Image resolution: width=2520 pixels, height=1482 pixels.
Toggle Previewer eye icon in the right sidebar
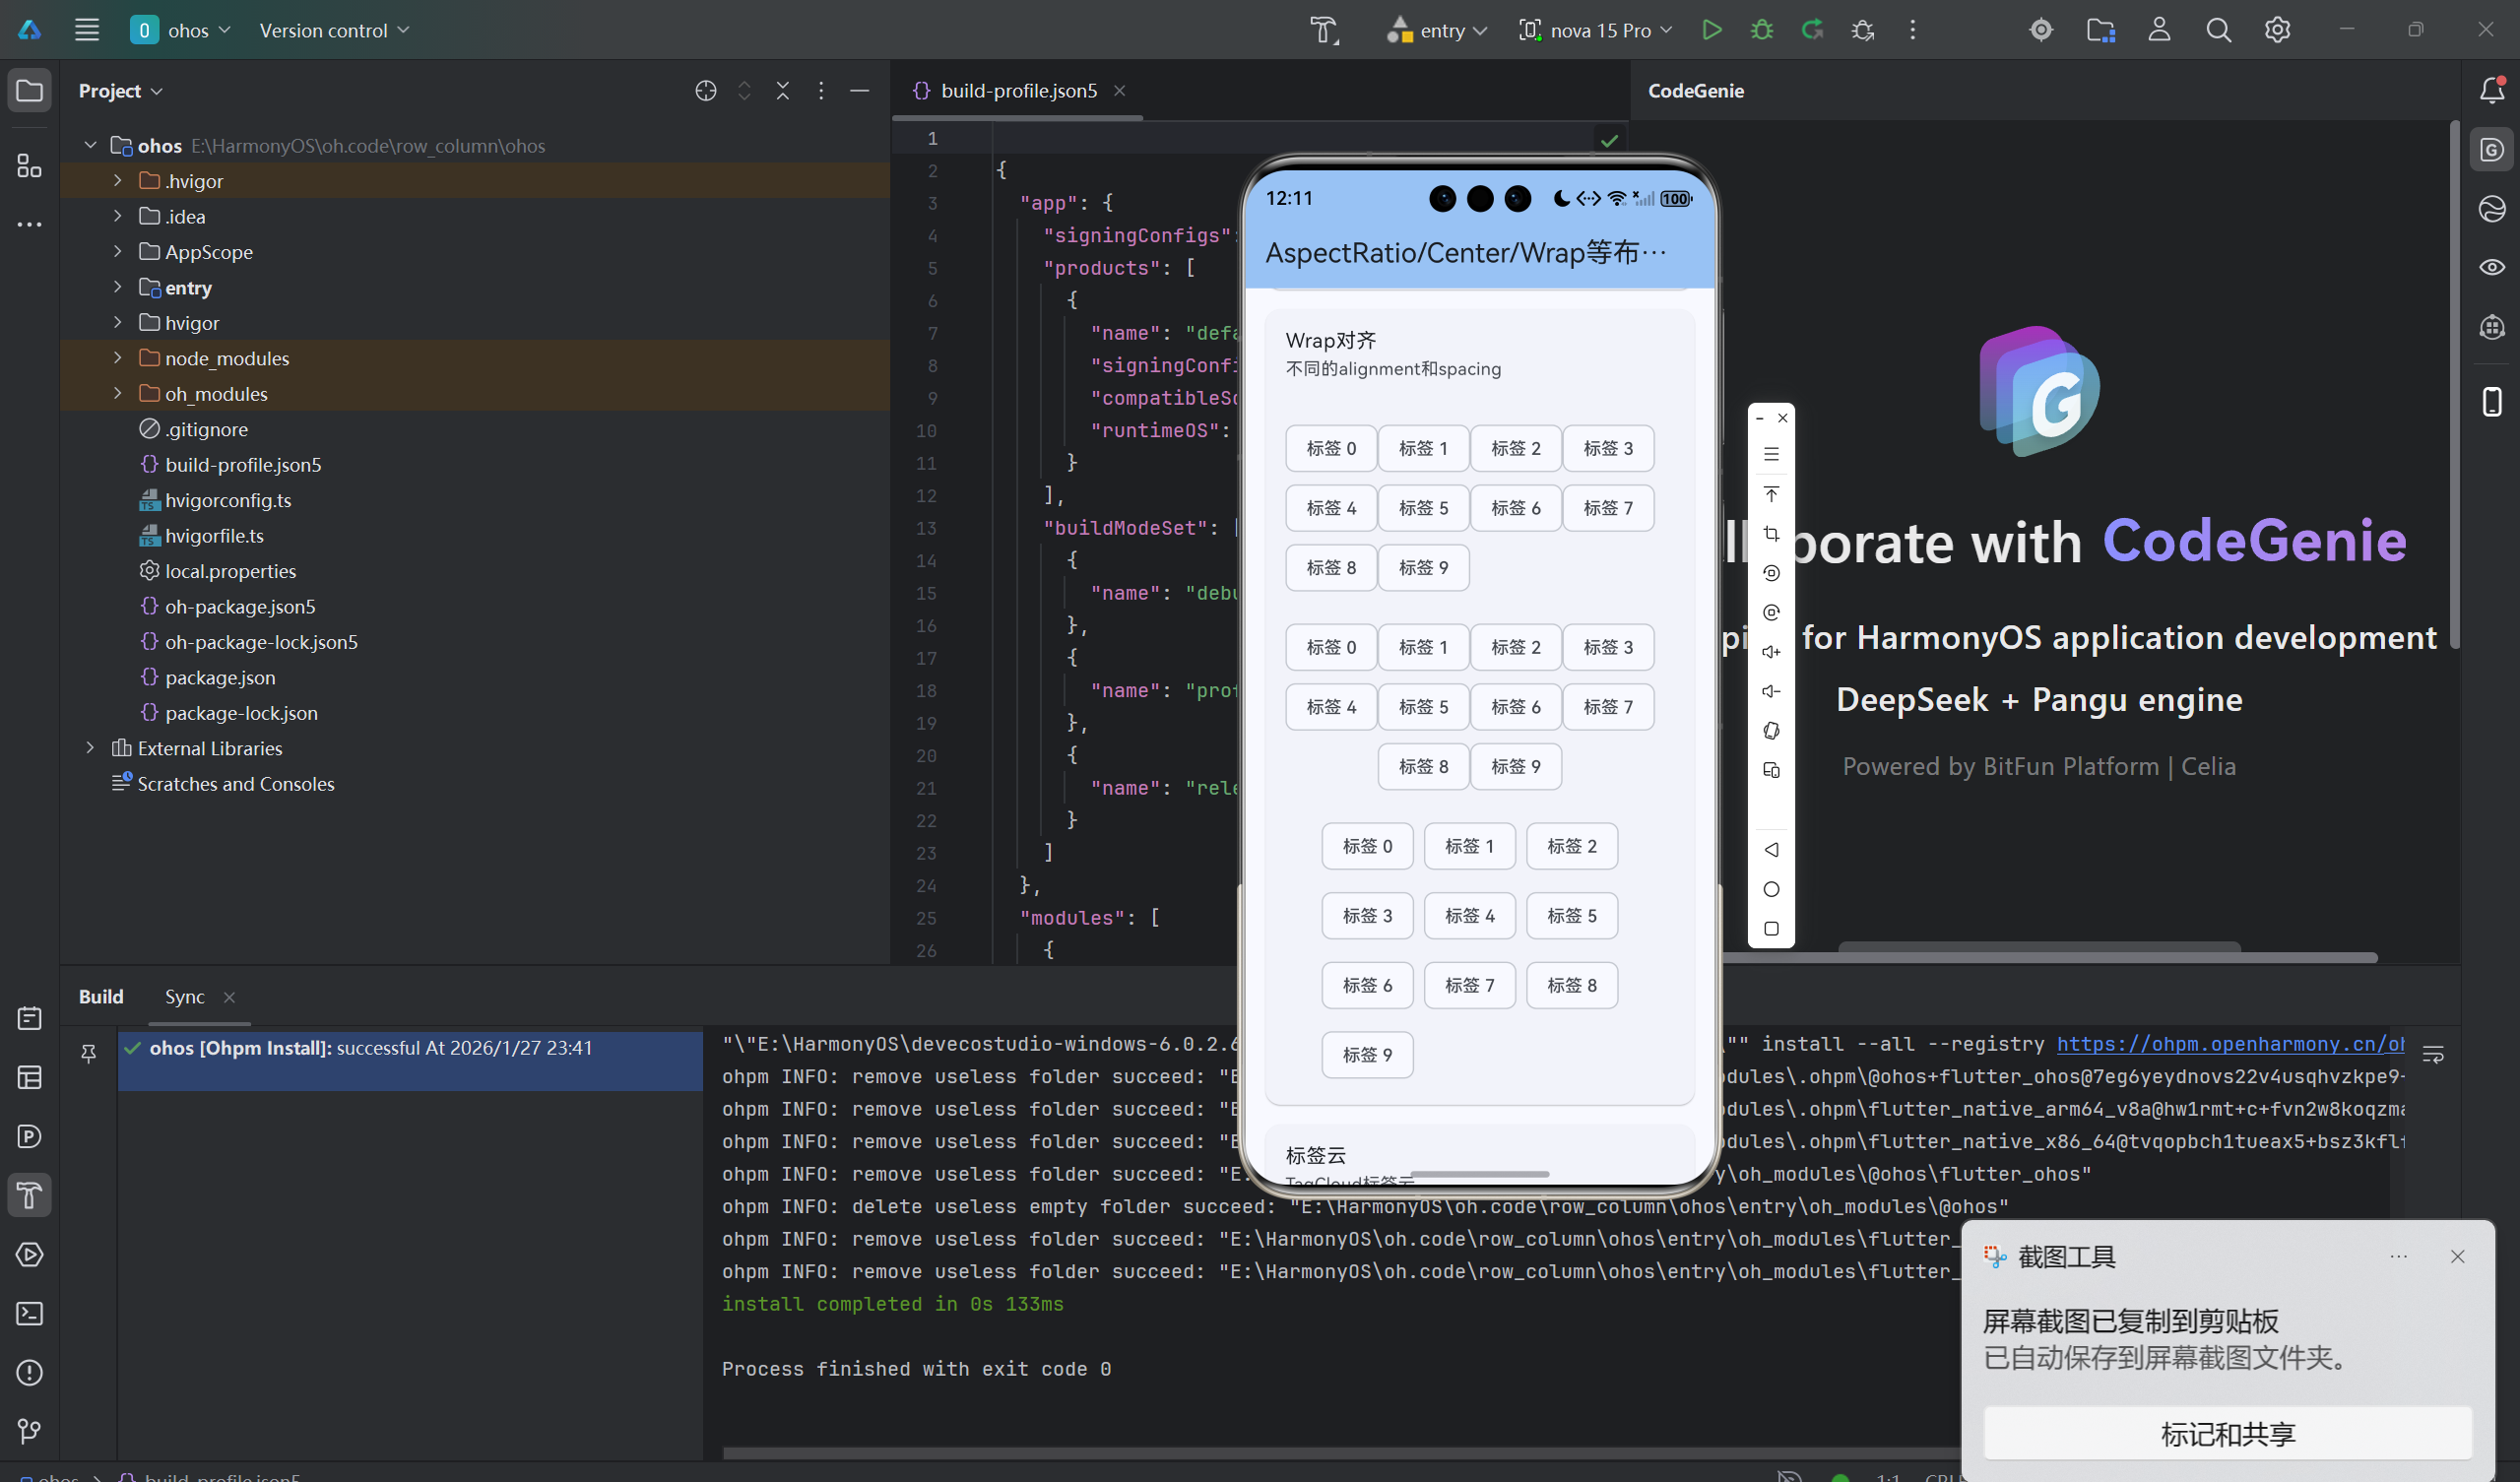click(2491, 267)
